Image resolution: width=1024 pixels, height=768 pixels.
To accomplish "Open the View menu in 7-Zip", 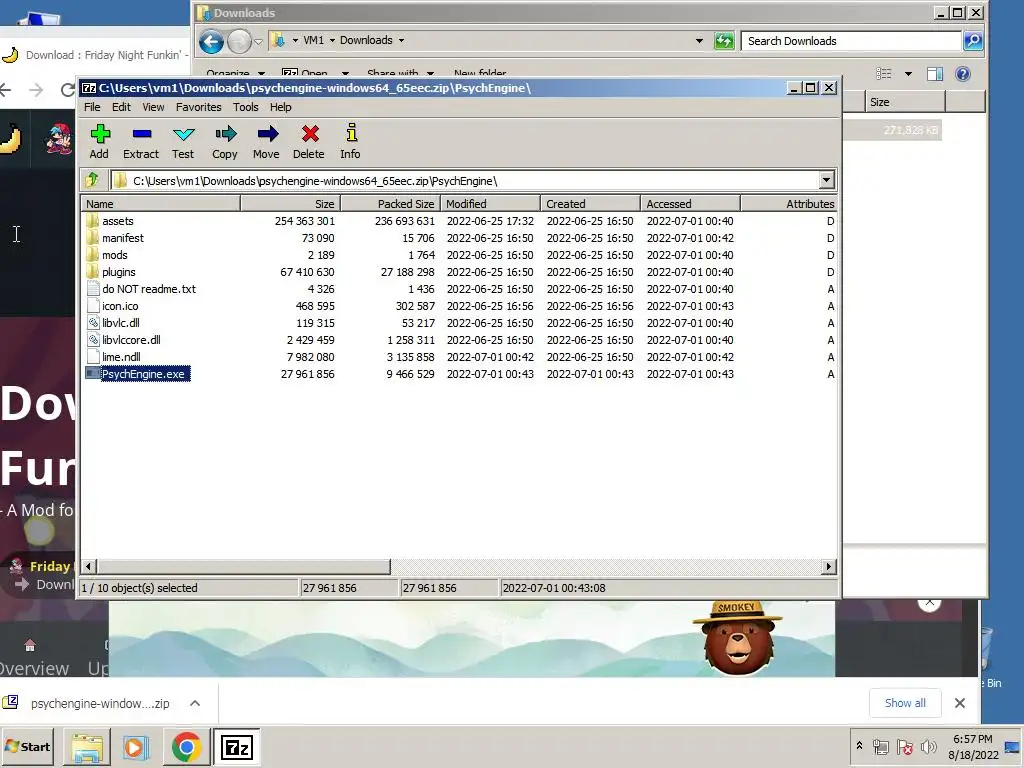I will point(153,106).
